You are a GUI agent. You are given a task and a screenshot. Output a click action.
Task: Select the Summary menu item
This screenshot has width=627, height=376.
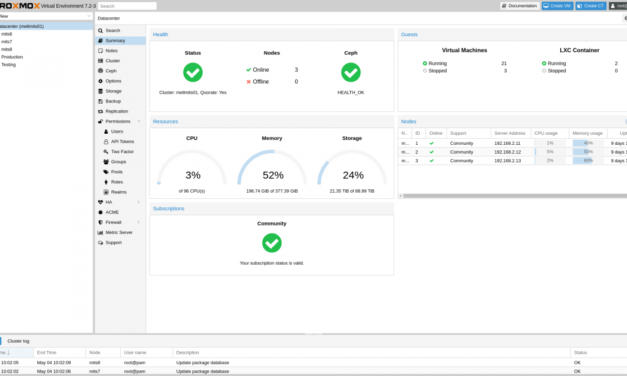pos(120,40)
